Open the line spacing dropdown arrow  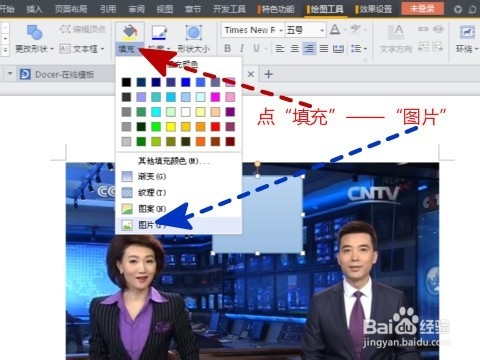[365, 49]
